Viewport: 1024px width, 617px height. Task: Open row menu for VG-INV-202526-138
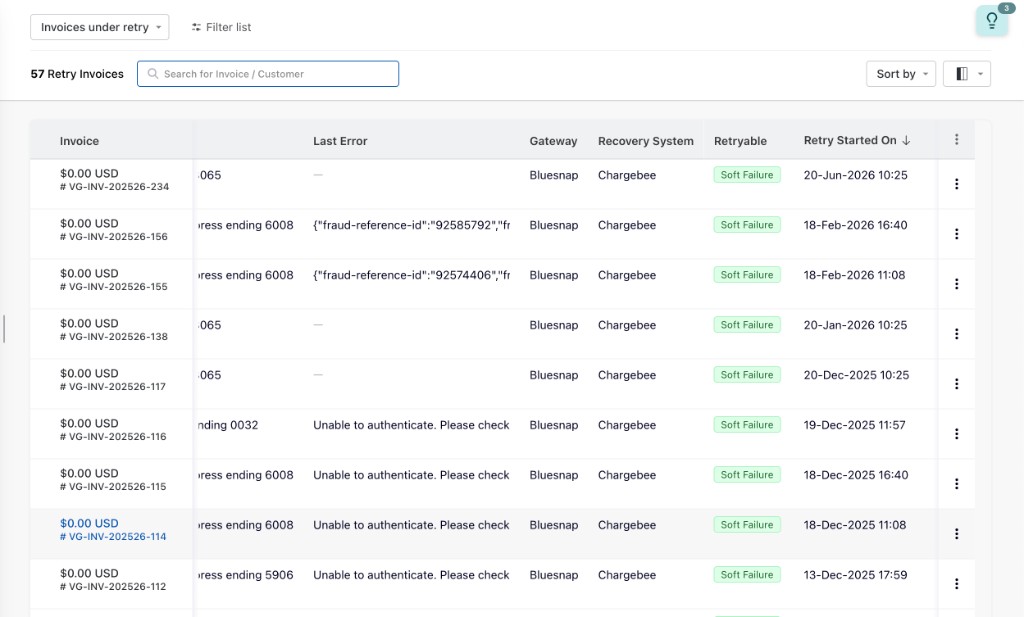click(x=956, y=334)
